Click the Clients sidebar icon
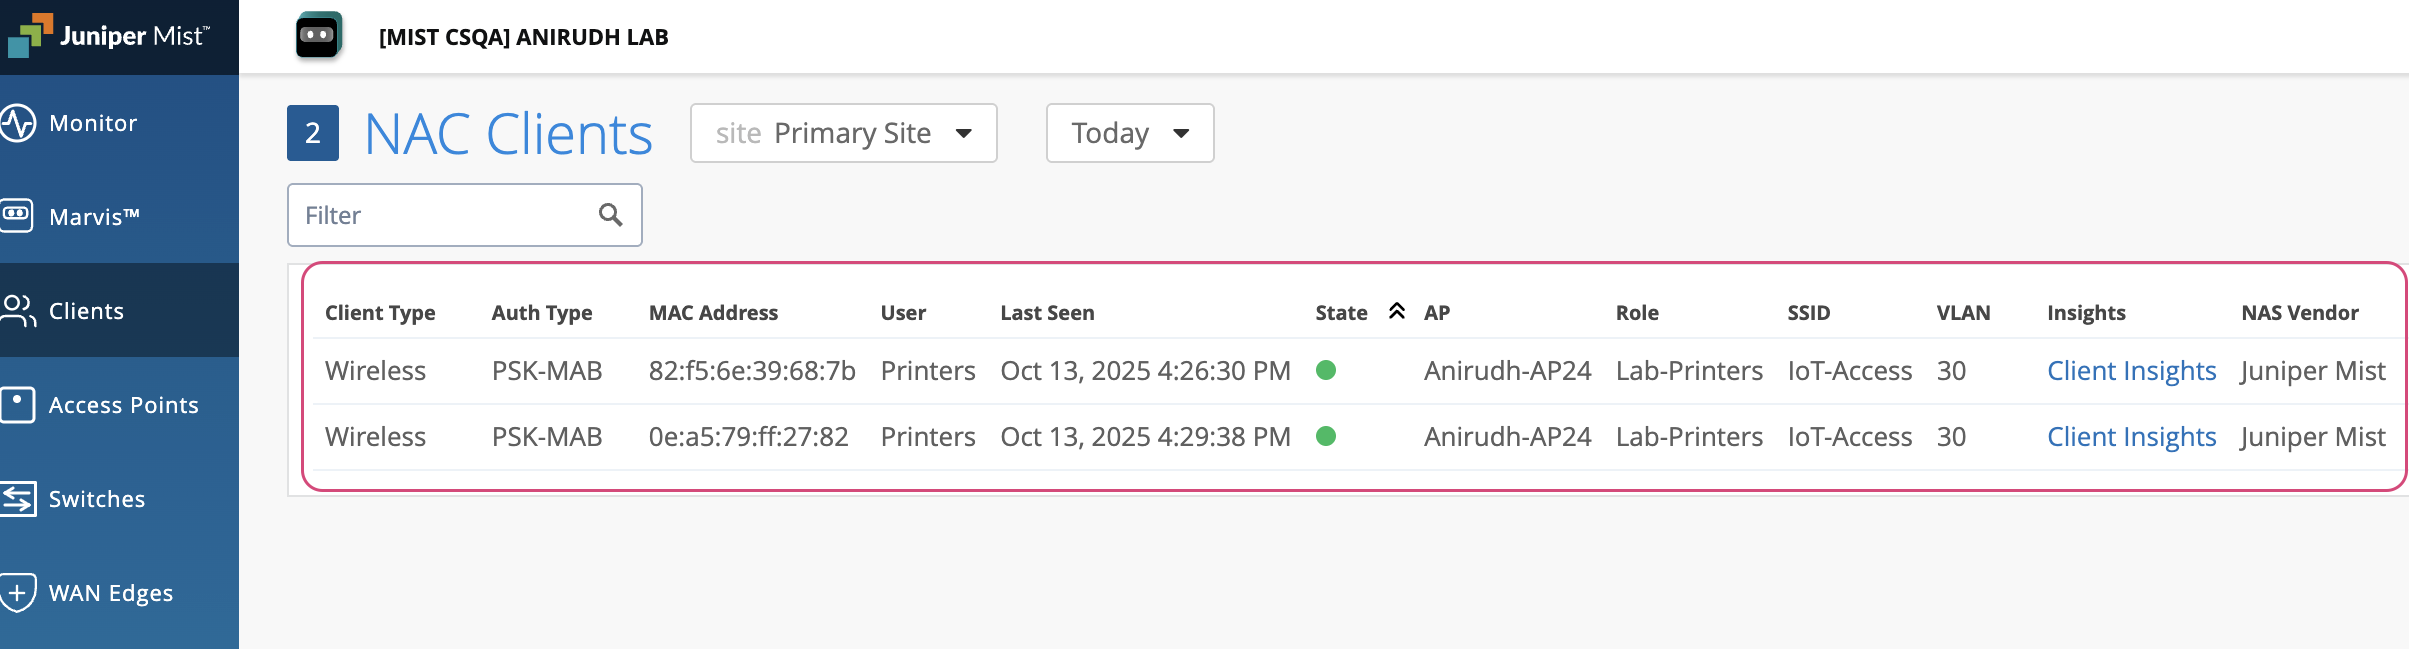The image size is (2409, 649). point(18,310)
